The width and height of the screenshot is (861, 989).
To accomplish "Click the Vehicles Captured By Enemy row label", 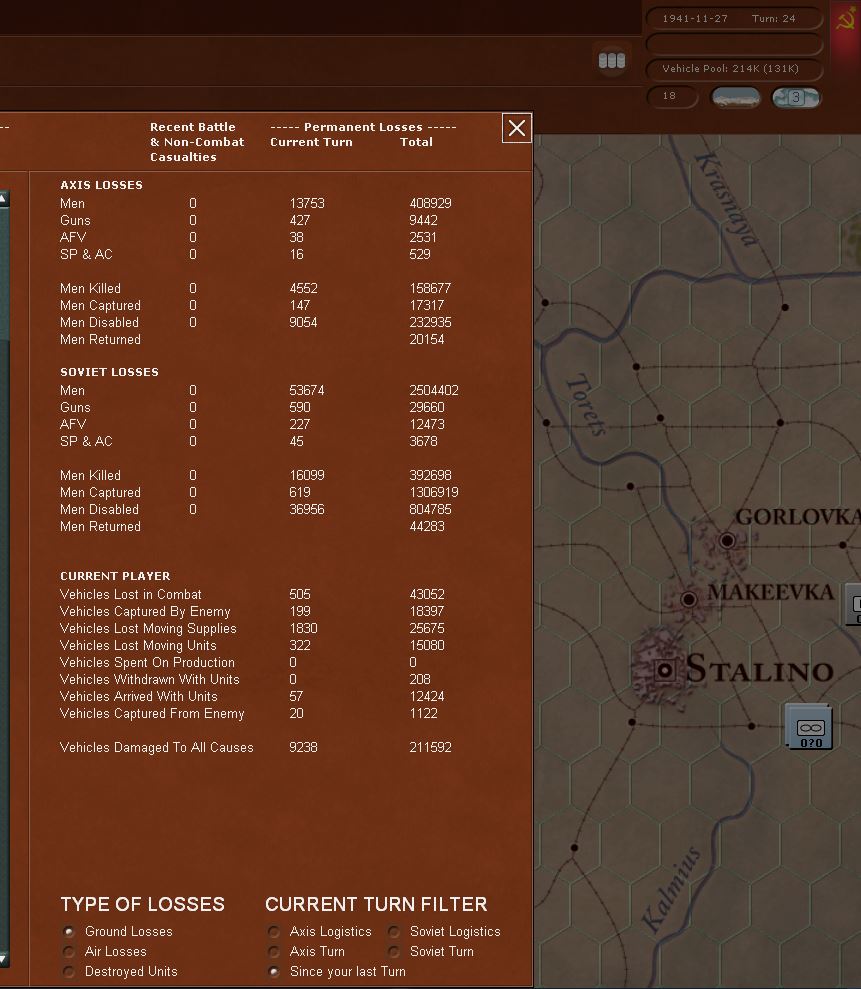I will (x=145, y=612).
